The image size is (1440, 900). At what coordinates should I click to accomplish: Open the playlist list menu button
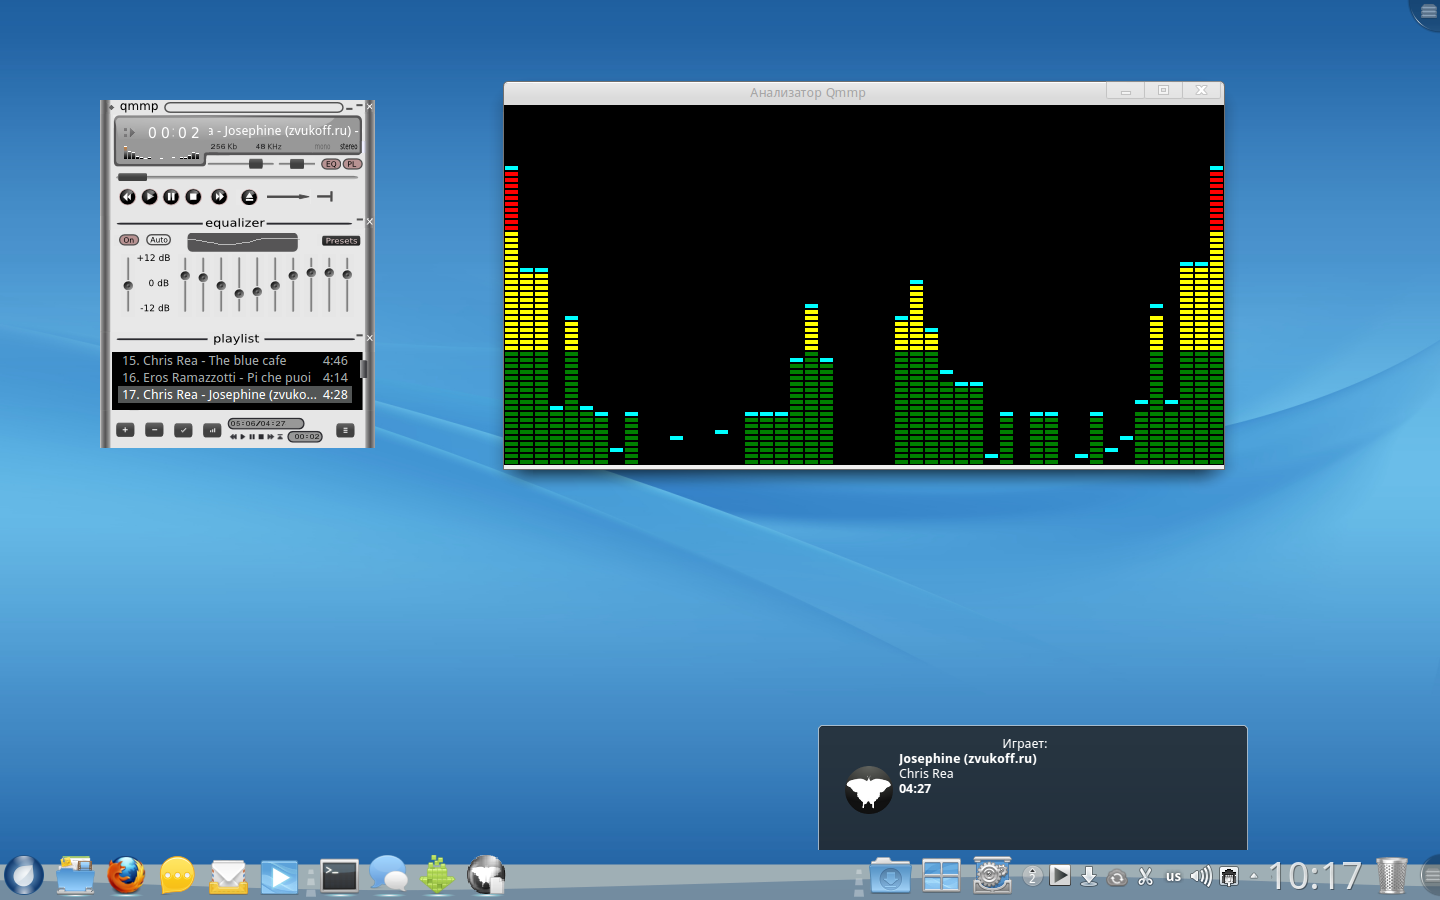(345, 430)
